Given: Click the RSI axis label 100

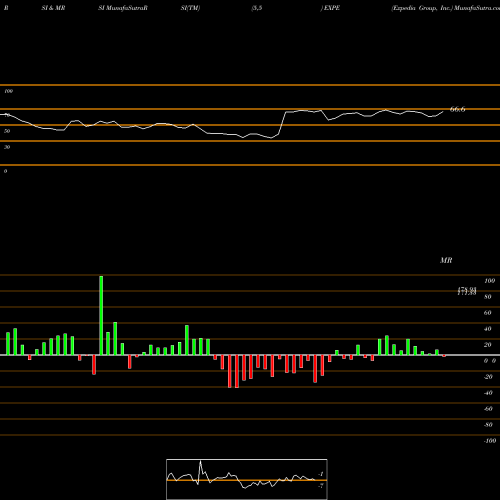Looking at the screenshot, I should pos(8,91).
